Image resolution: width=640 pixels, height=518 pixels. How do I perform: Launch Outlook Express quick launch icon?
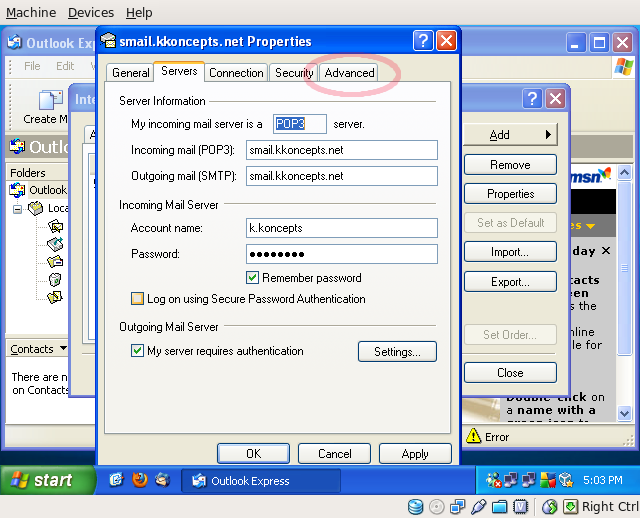(162, 480)
